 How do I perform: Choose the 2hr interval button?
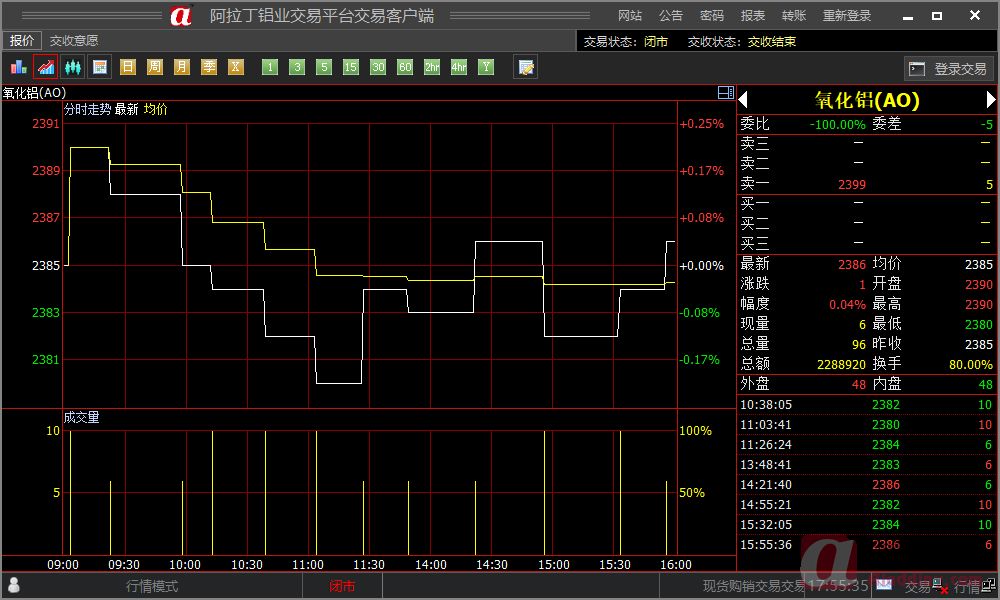click(x=432, y=67)
